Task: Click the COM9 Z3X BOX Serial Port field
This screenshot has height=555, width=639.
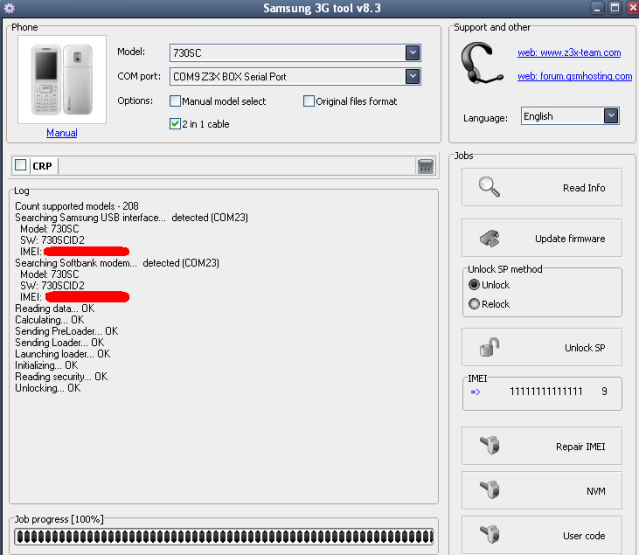Action: click(x=295, y=77)
